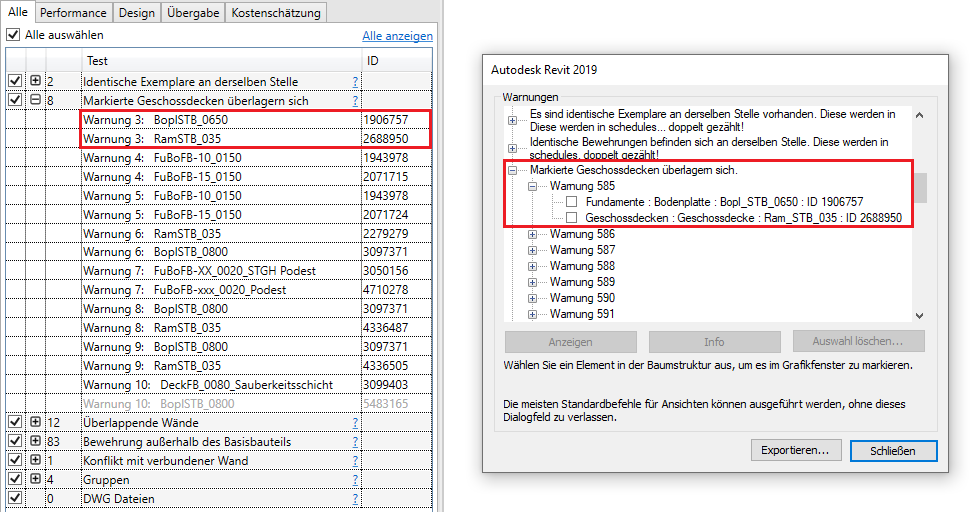The height and width of the screenshot is (512, 979).
Task: Click help icon beside Markierte Geschossdecken test
Action: tap(354, 100)
